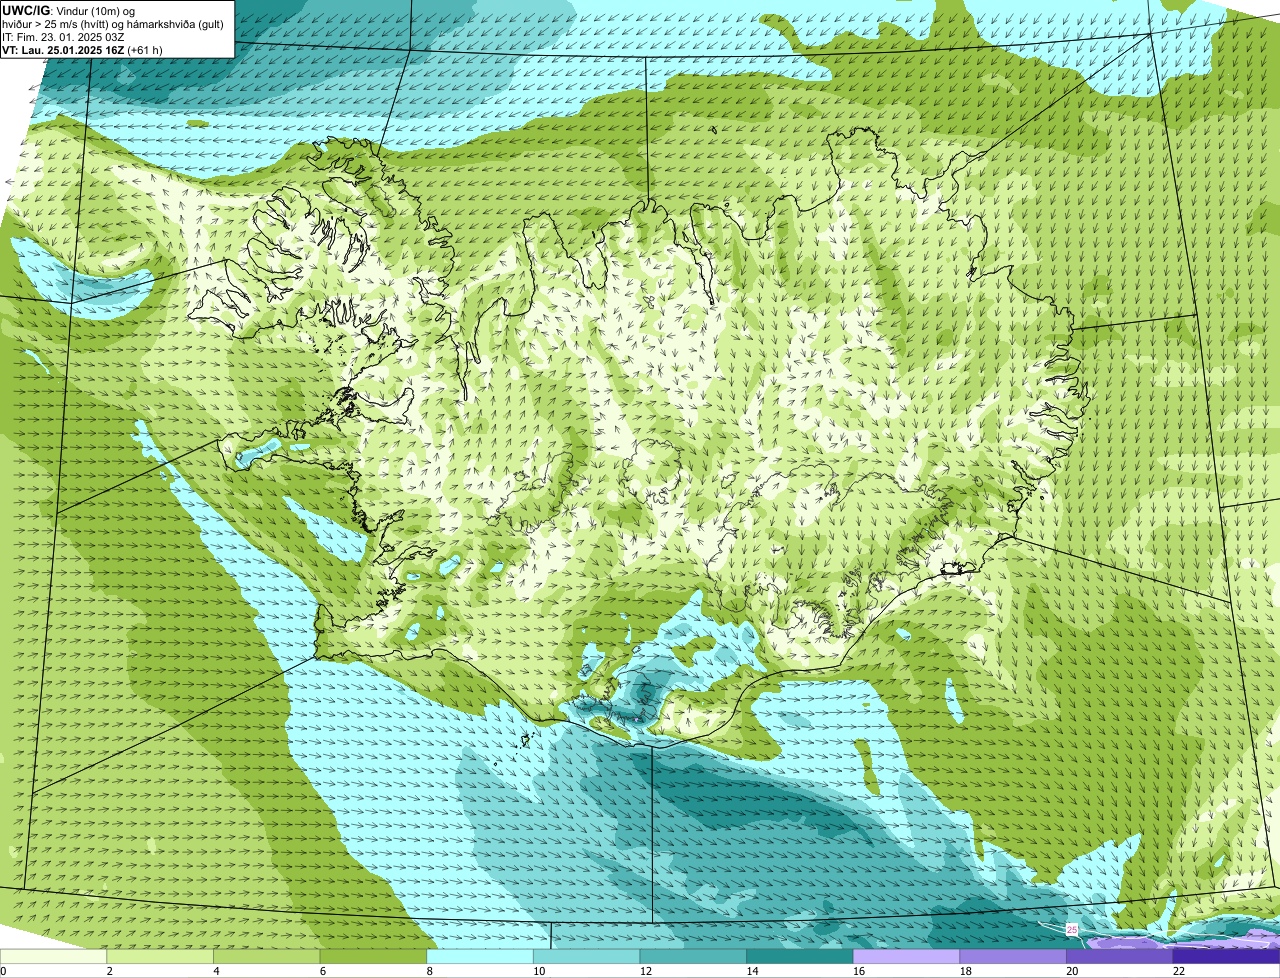1280x978 pixels.
Task: Click the legend scale label '6'
Action: pos(323,971)
